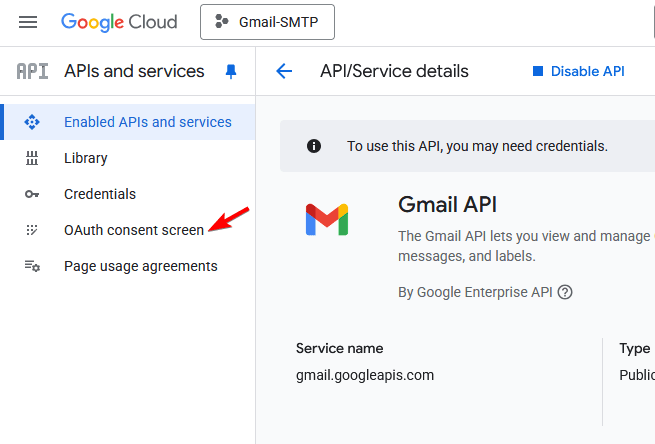Click the Library grid icon
655x444 pixels.
(x=32, y=158)
